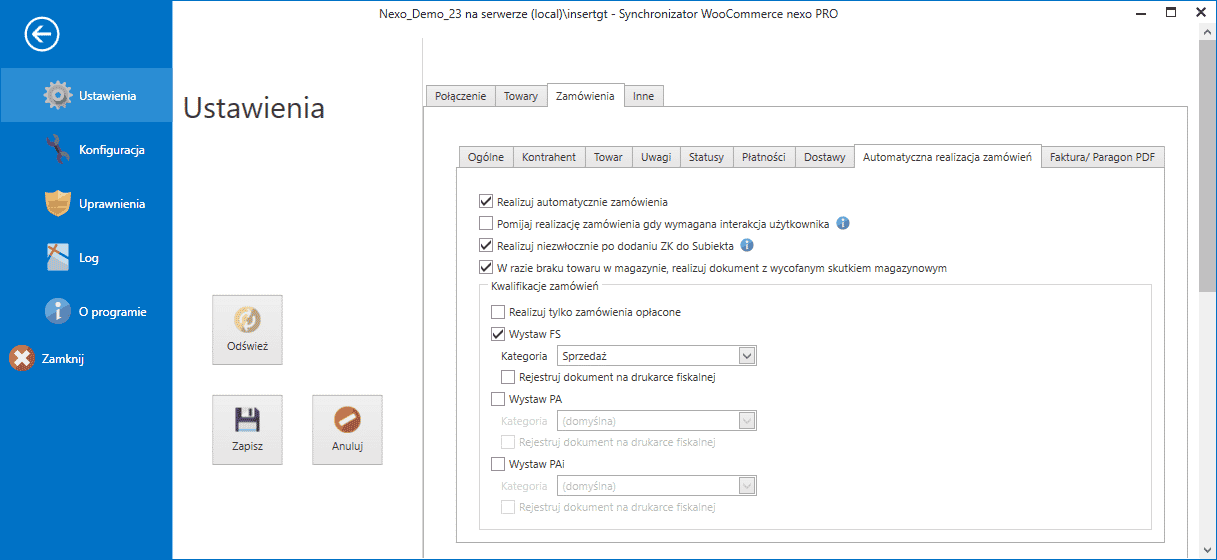Switch to the Połączenie tab

(461, 96)
